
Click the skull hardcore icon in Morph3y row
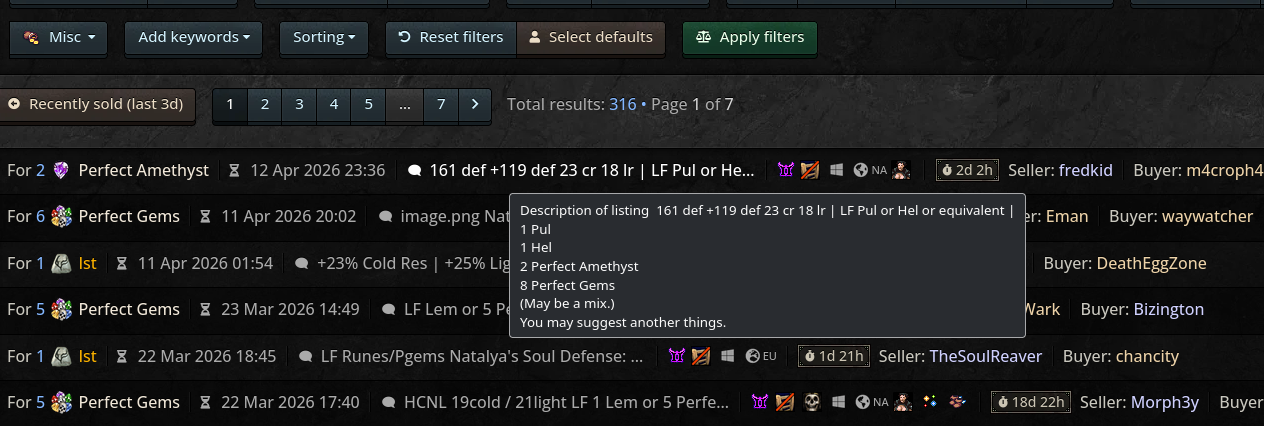[x=811, y=402]
